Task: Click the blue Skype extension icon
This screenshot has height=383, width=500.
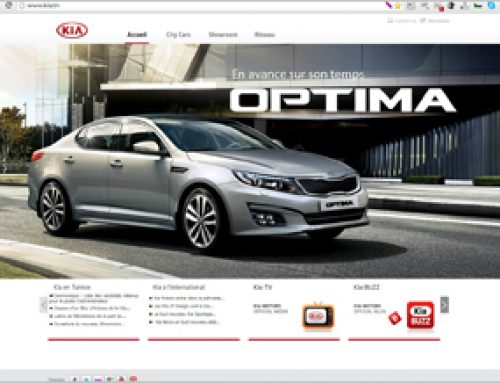Action: click(491, 5)
